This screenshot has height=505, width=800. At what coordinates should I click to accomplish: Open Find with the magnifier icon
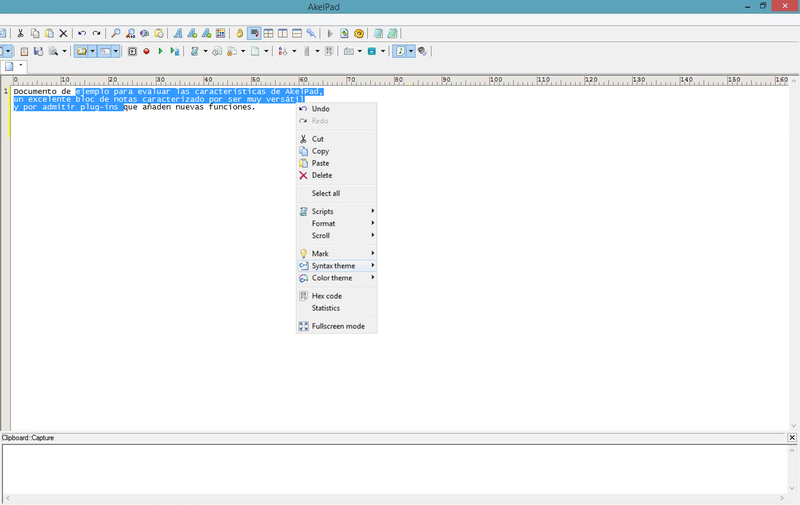click(116, 34)
